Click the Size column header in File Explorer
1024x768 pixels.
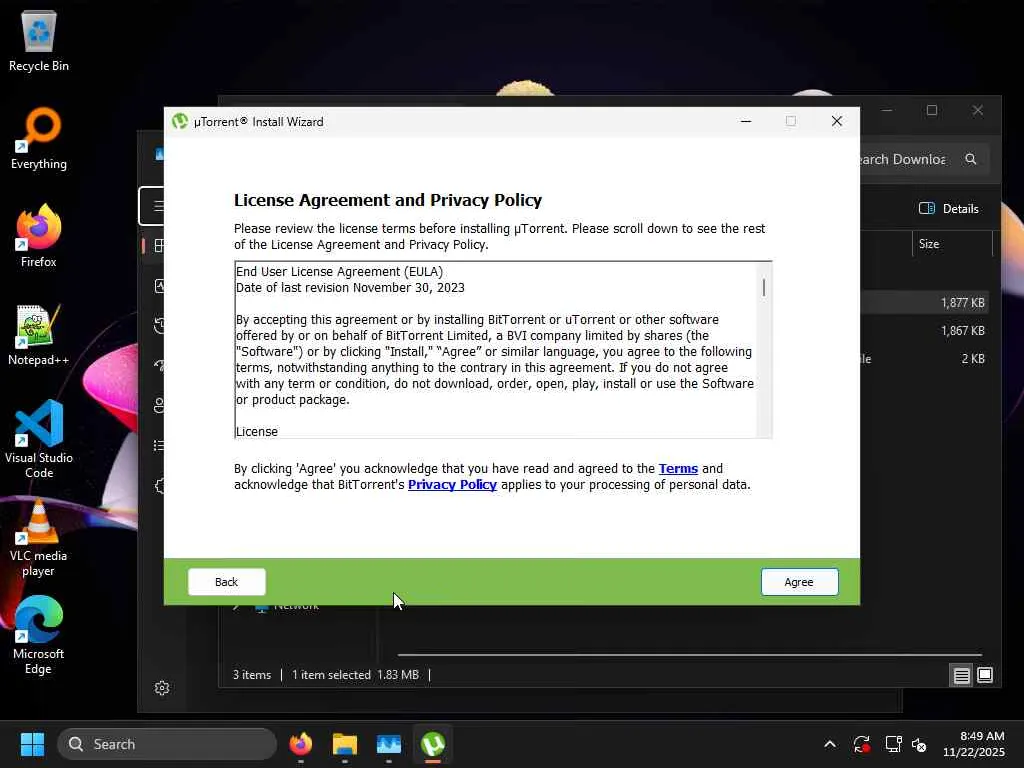tap(951, 244)
